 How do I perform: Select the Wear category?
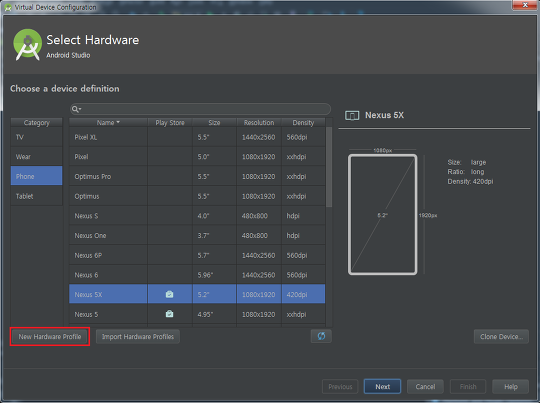37,157
